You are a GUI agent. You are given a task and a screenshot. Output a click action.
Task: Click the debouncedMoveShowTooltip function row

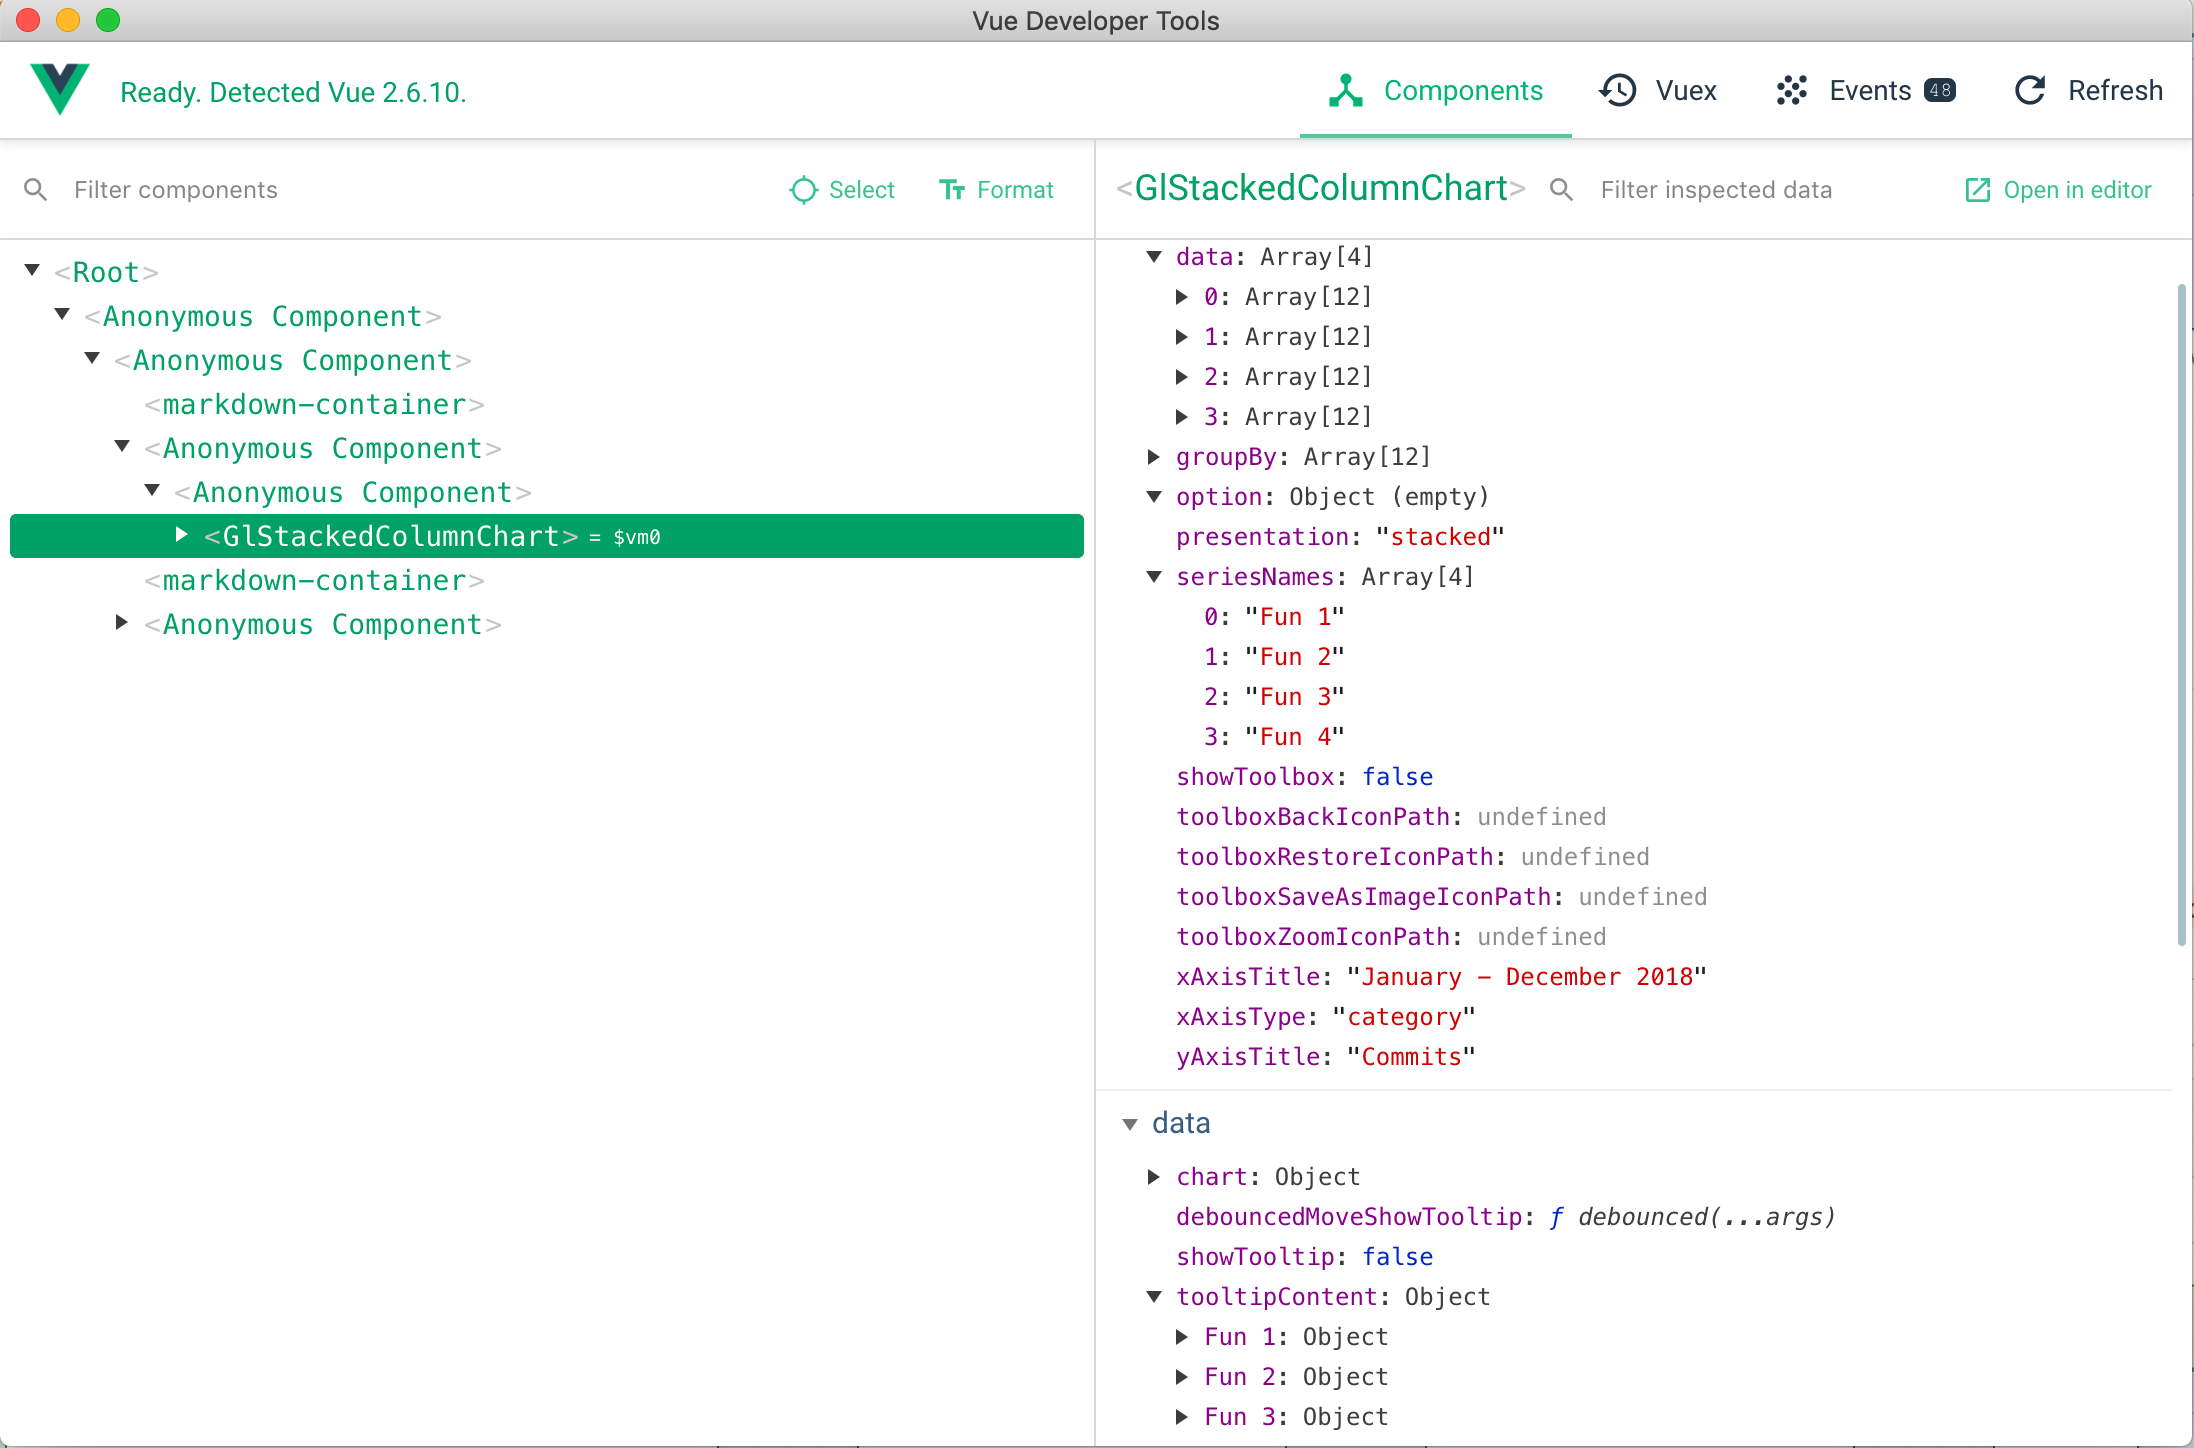click(1506, 1217)
